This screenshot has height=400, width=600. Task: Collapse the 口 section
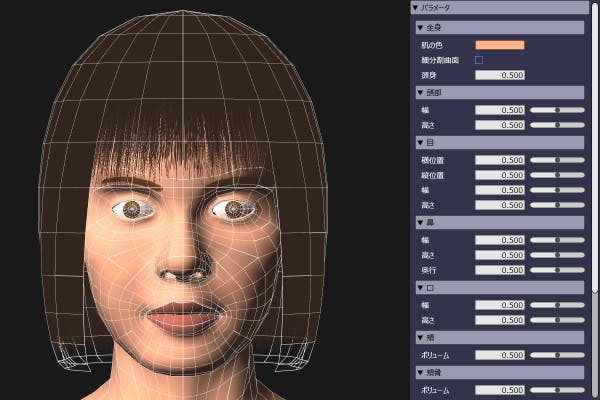419,288
